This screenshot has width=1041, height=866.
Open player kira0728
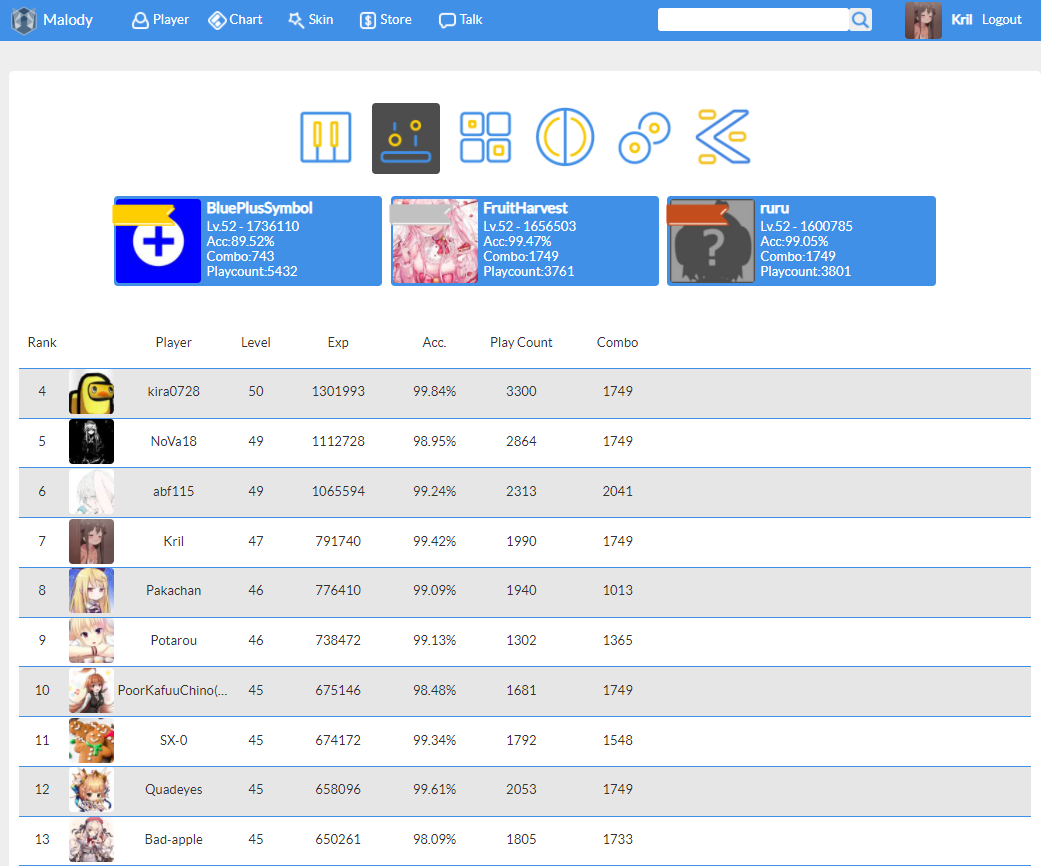(x=173, y=391)
